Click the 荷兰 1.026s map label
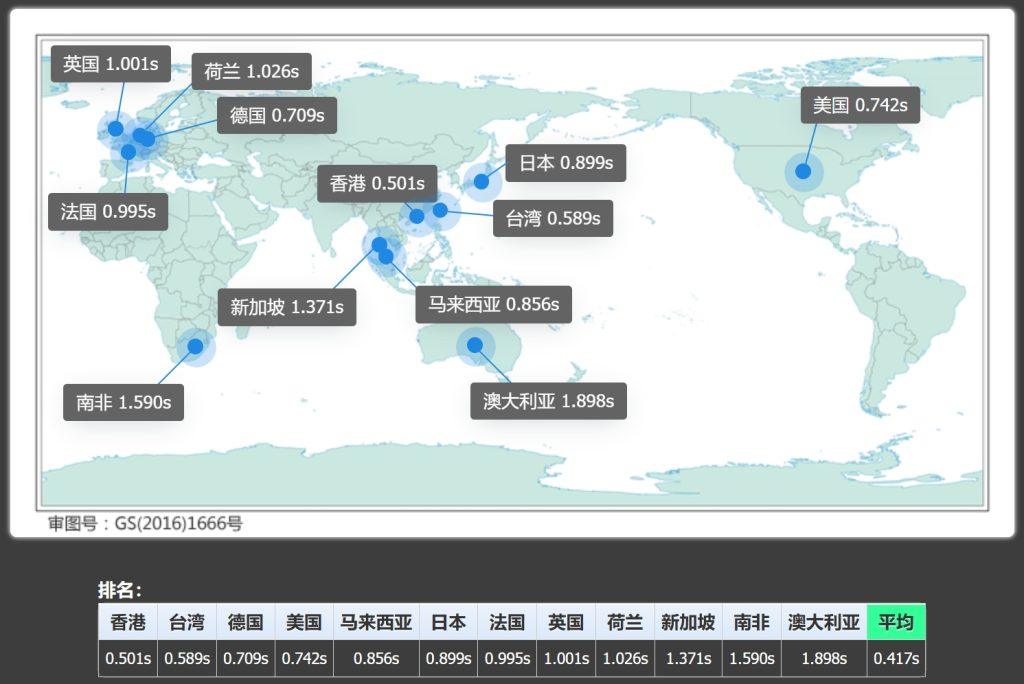This screenshot has height=684, width=1024. click(x=251, y=71)
